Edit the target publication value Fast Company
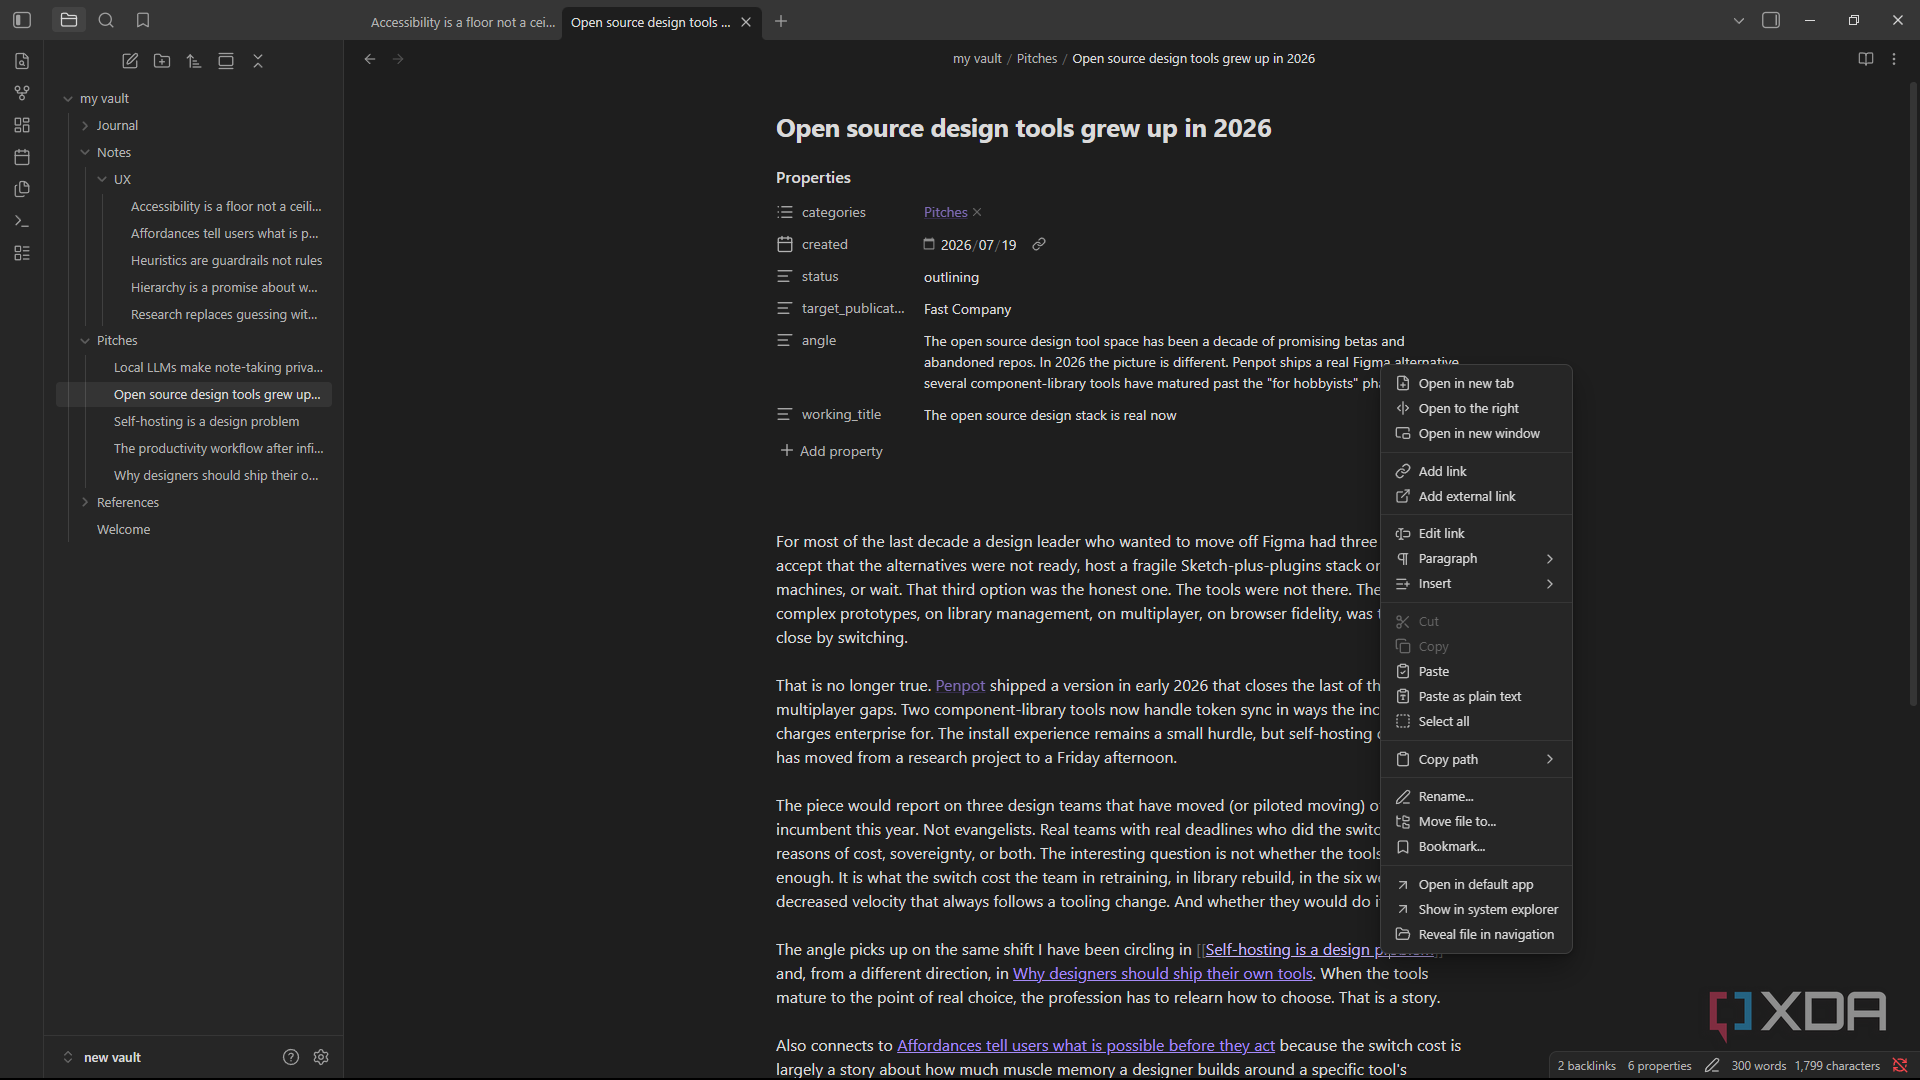Image resolution: width=1920 pixels, height=1080 pixels. click(x=967, y=309)
